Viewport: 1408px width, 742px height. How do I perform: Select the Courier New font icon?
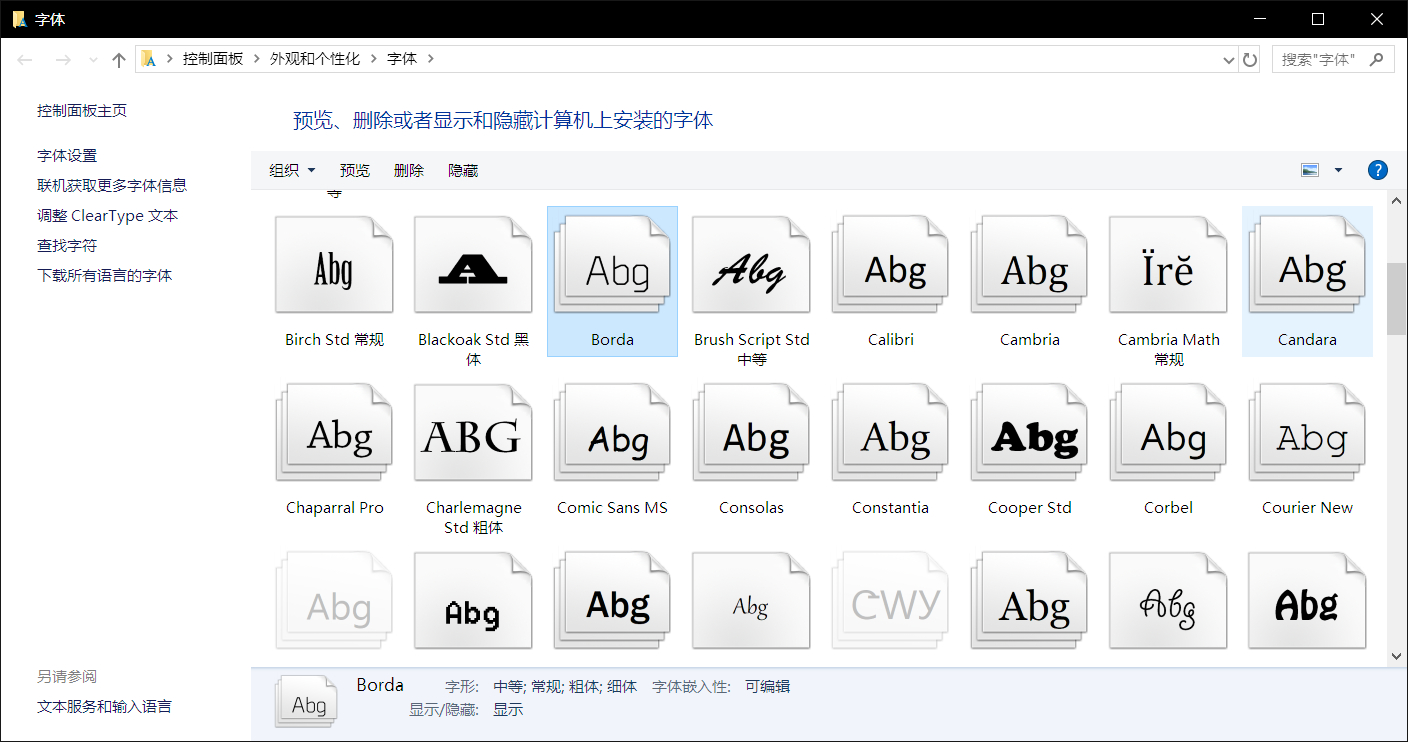pos(1307,434)
